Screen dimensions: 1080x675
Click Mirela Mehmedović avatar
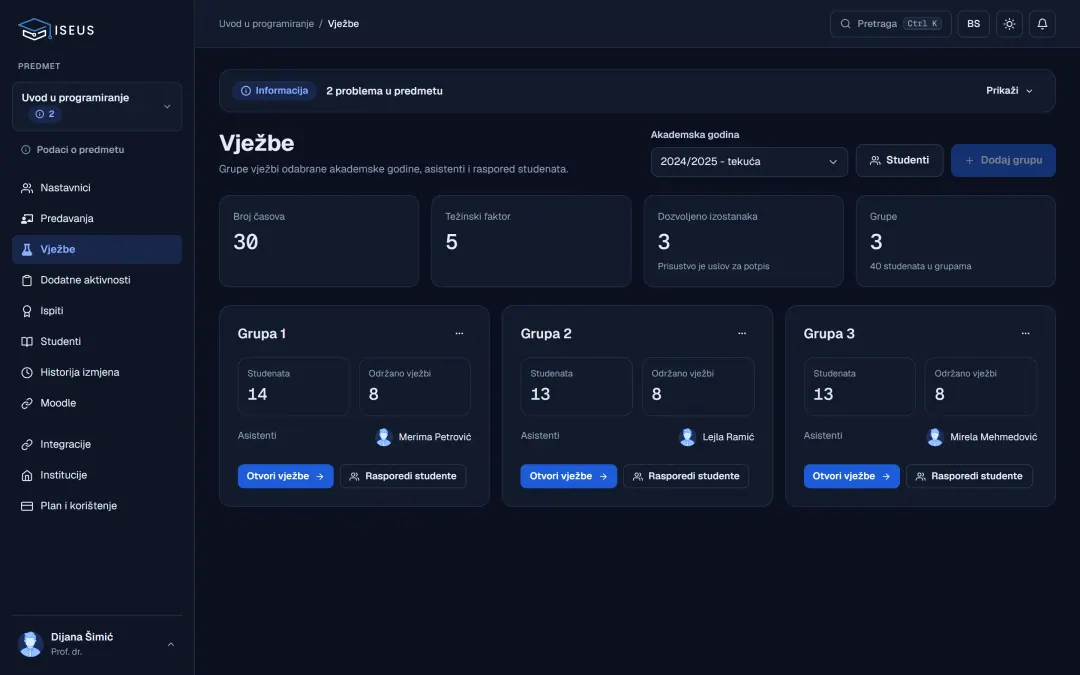pyautogui.click(x=935, y=437)
